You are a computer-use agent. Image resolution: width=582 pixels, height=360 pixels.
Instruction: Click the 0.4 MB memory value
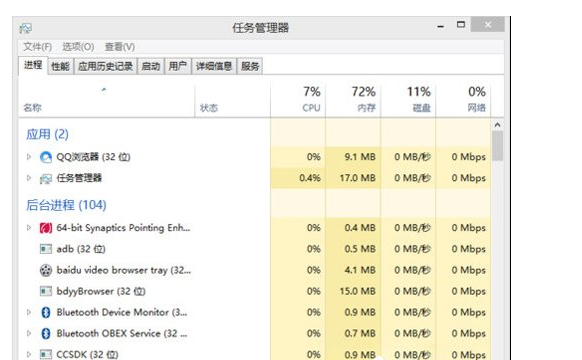tap(360, 228)
